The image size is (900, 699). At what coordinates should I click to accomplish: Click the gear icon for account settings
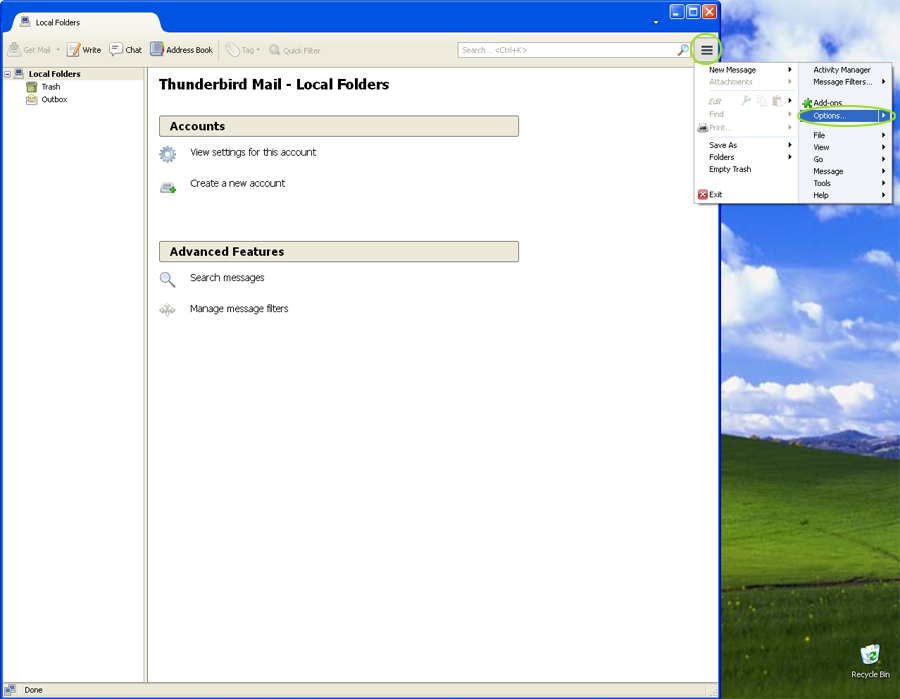click(x=168, y=154)
